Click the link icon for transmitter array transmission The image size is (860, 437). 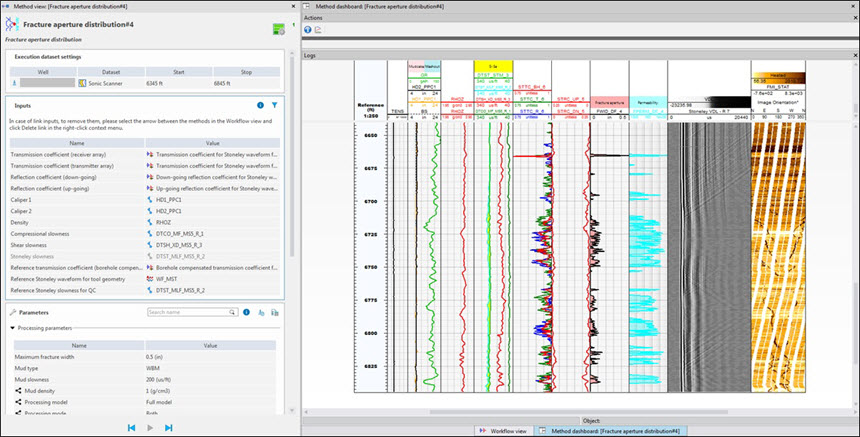150,166
